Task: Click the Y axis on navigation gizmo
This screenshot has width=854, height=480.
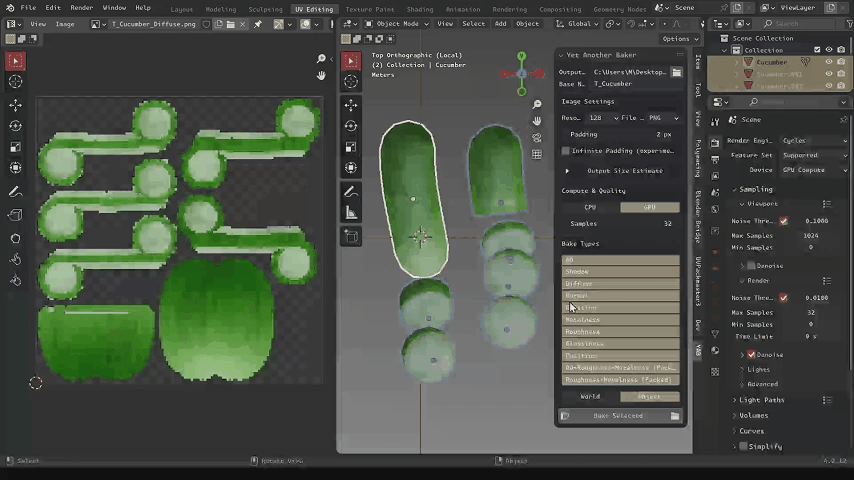Action: point(522,56)
